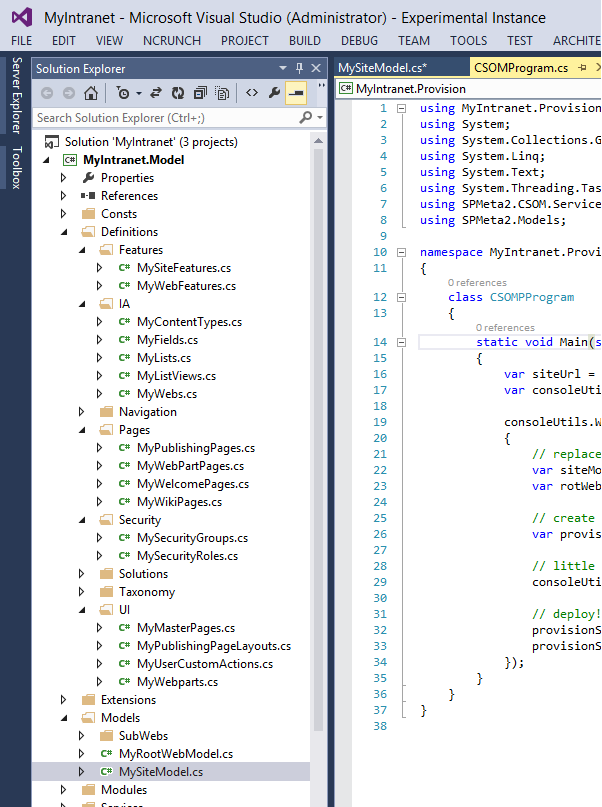Click Sync with Active Document icon
602x807 pixels.
155,93
